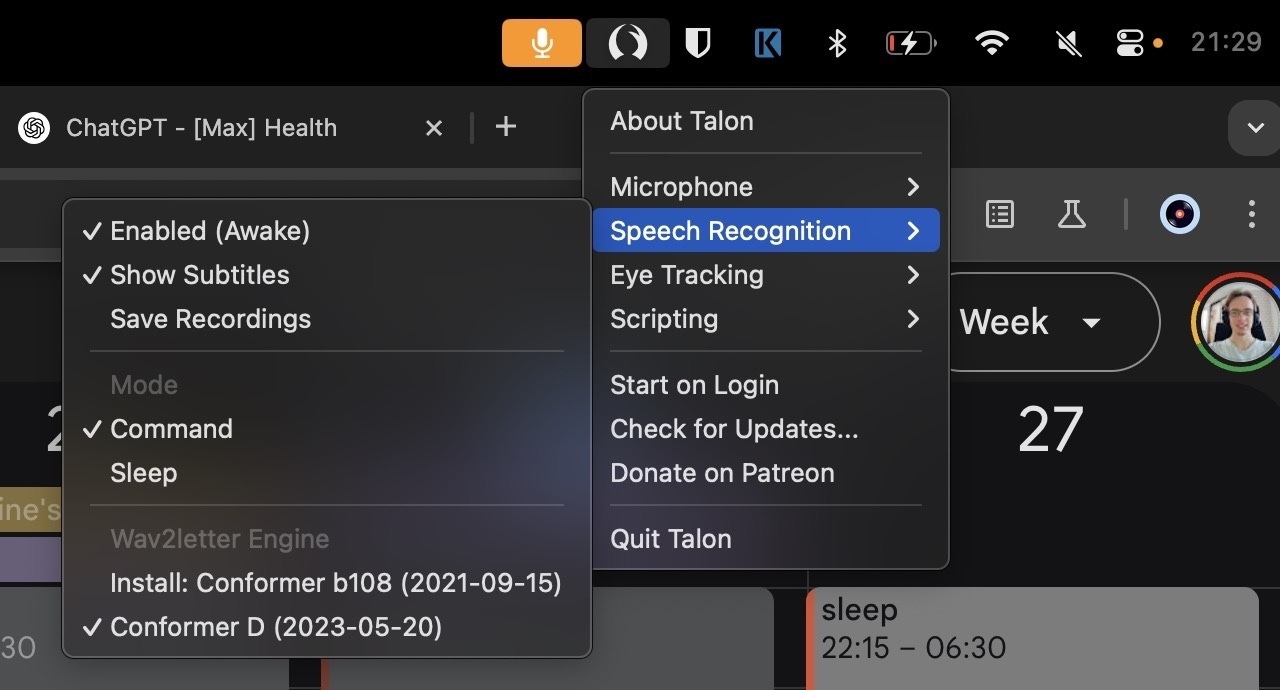Open the Chrome Labs flask icon
The height and width of the screenshot is (690, 1280).
click(1072, 214)
